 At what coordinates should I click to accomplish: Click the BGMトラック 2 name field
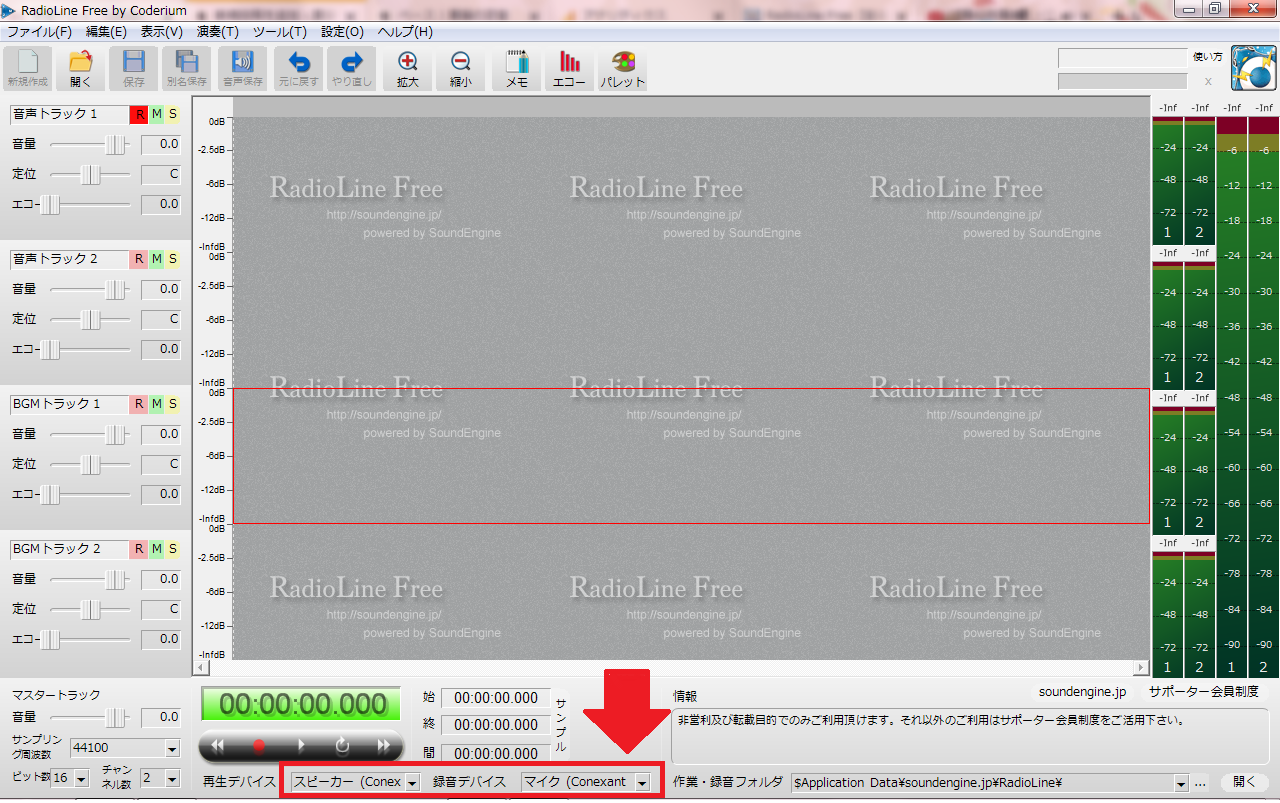69,549
